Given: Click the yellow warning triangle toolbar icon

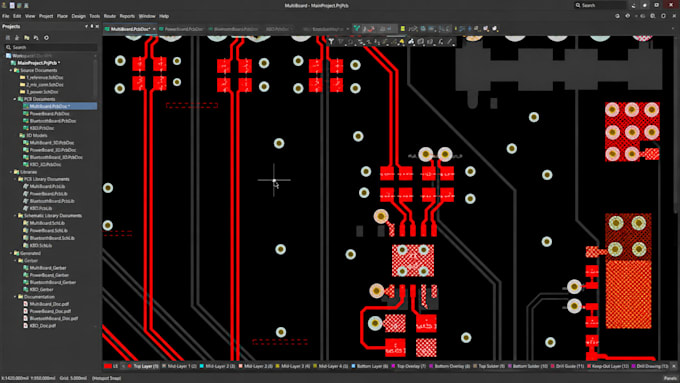Looking at the screenshot, I should (402, 42).
